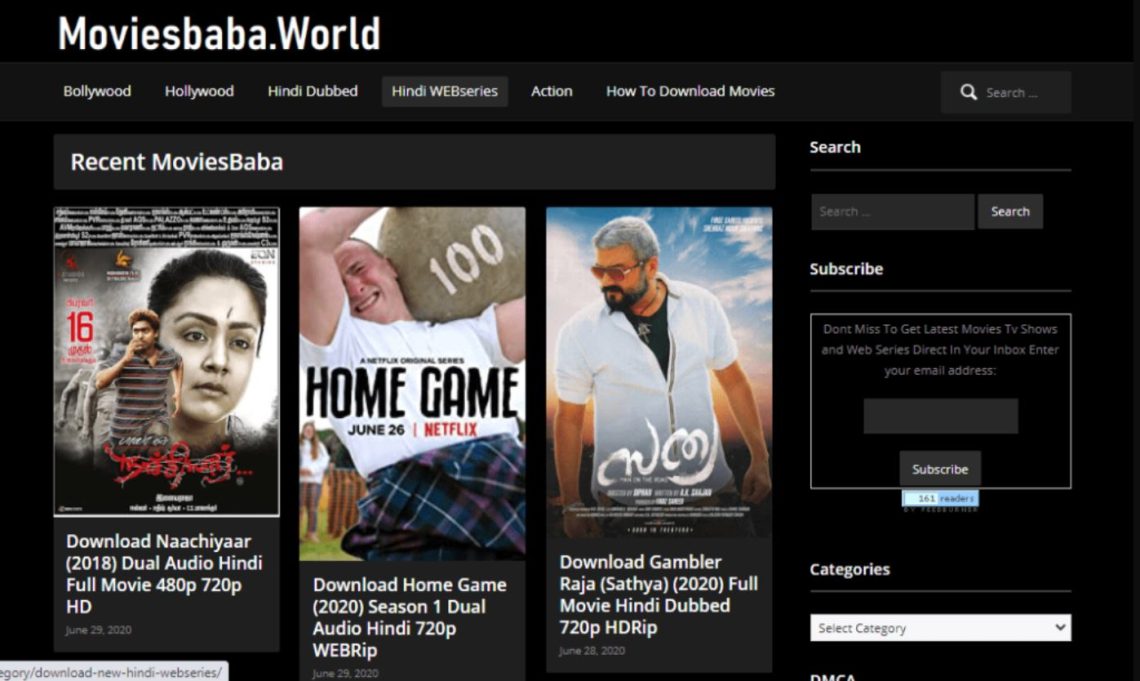
Task: Open the 161 readers FeedBurner badge
Action: 940,499
